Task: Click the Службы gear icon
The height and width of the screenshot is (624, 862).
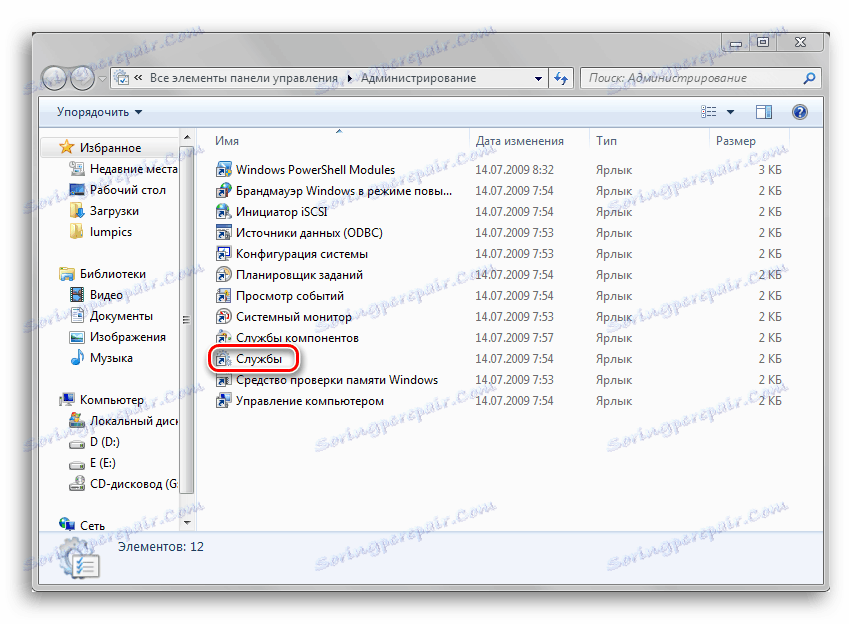Action: (x=223, y=359)
